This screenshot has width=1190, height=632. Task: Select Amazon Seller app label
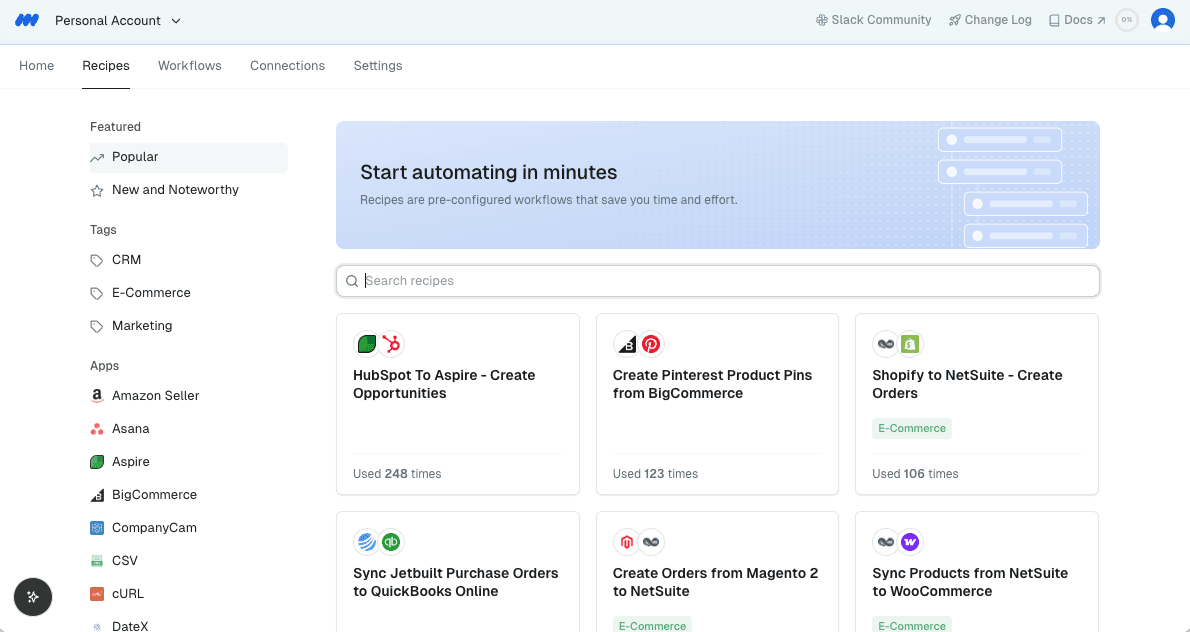pos(156,395)
